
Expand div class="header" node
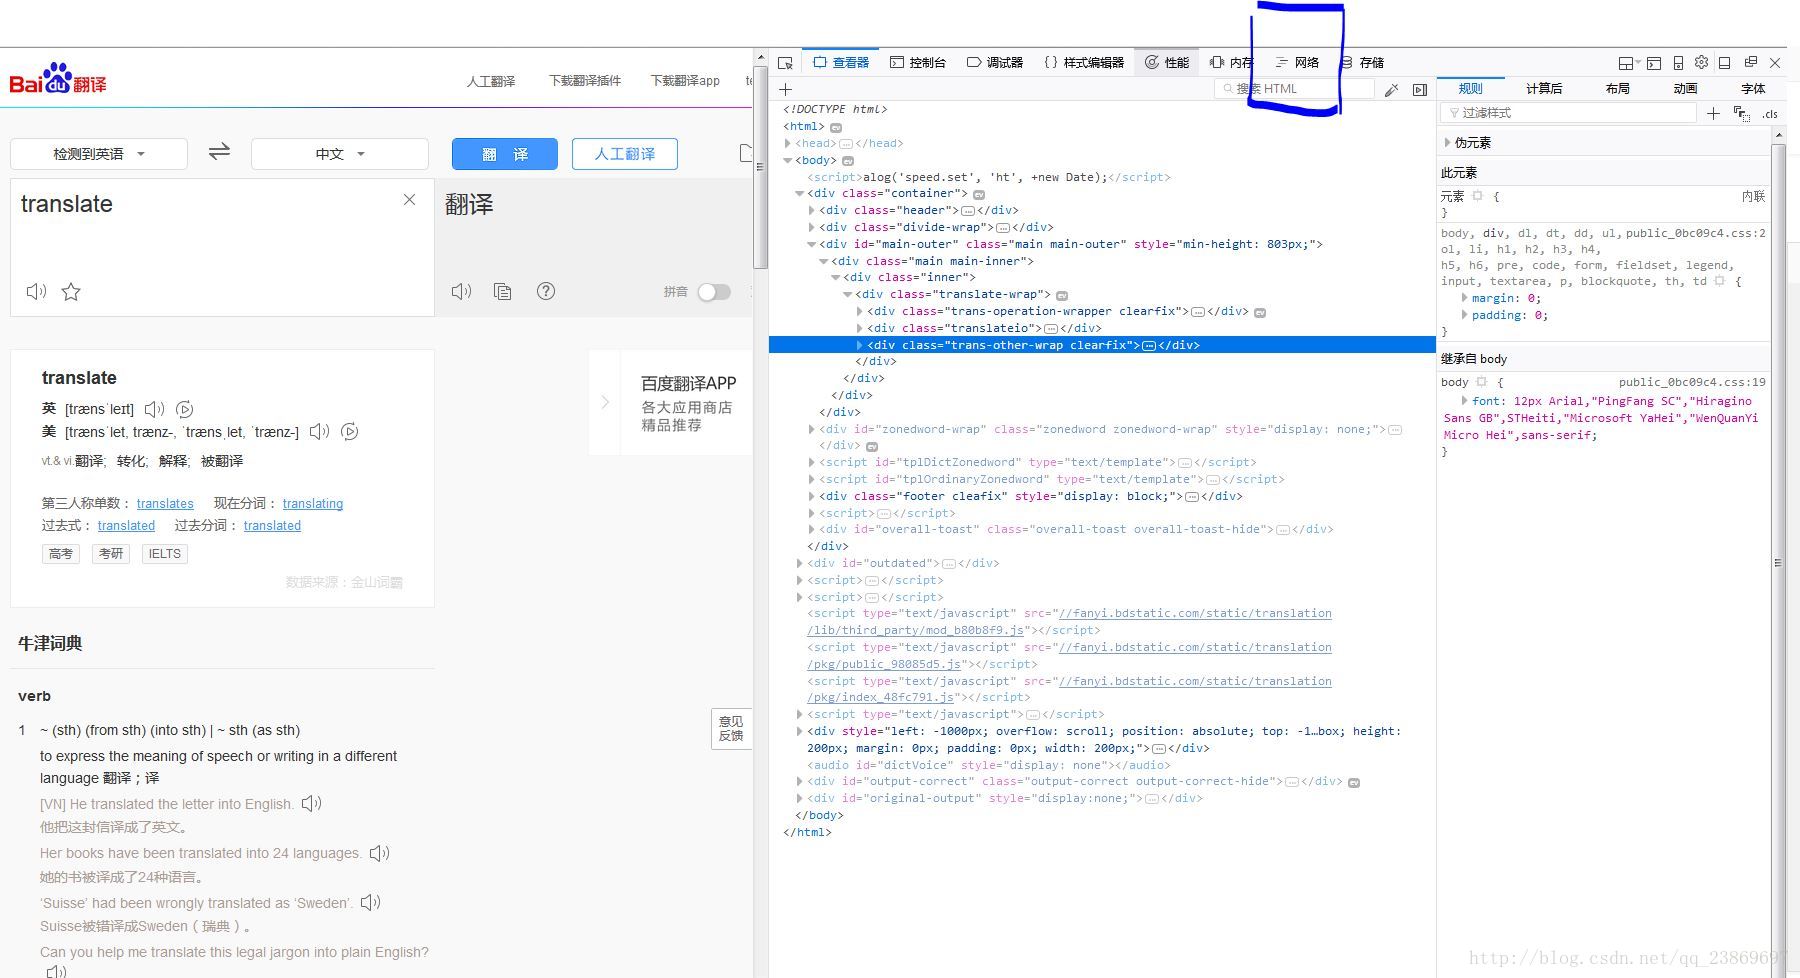812,210
